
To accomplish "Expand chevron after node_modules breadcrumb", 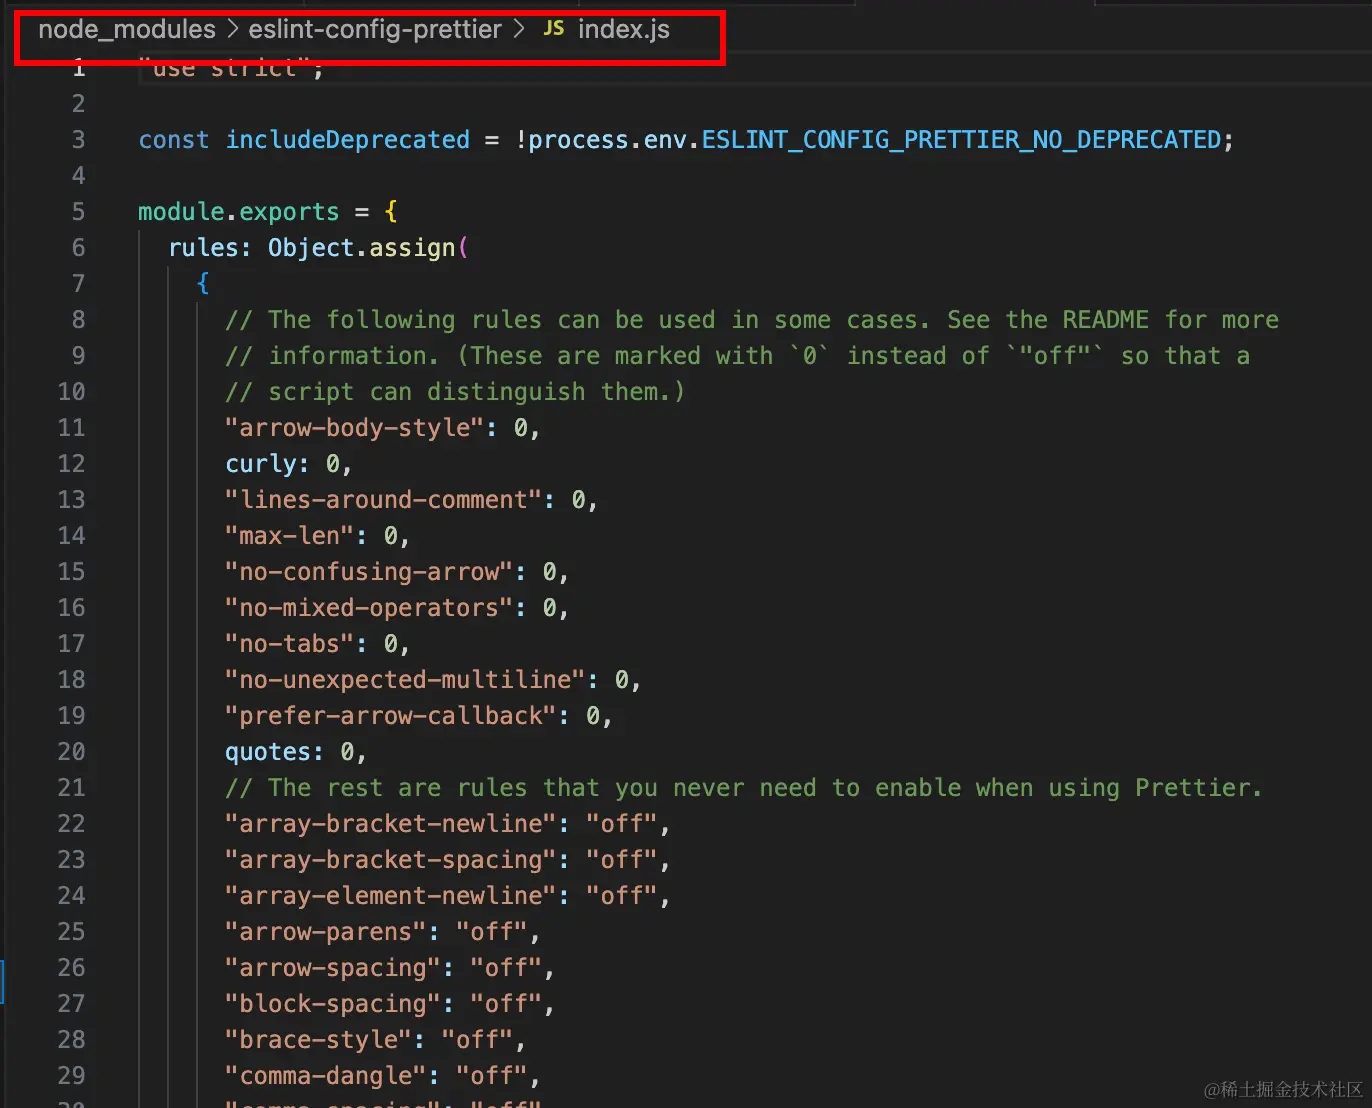I will (x=232, y=29).
